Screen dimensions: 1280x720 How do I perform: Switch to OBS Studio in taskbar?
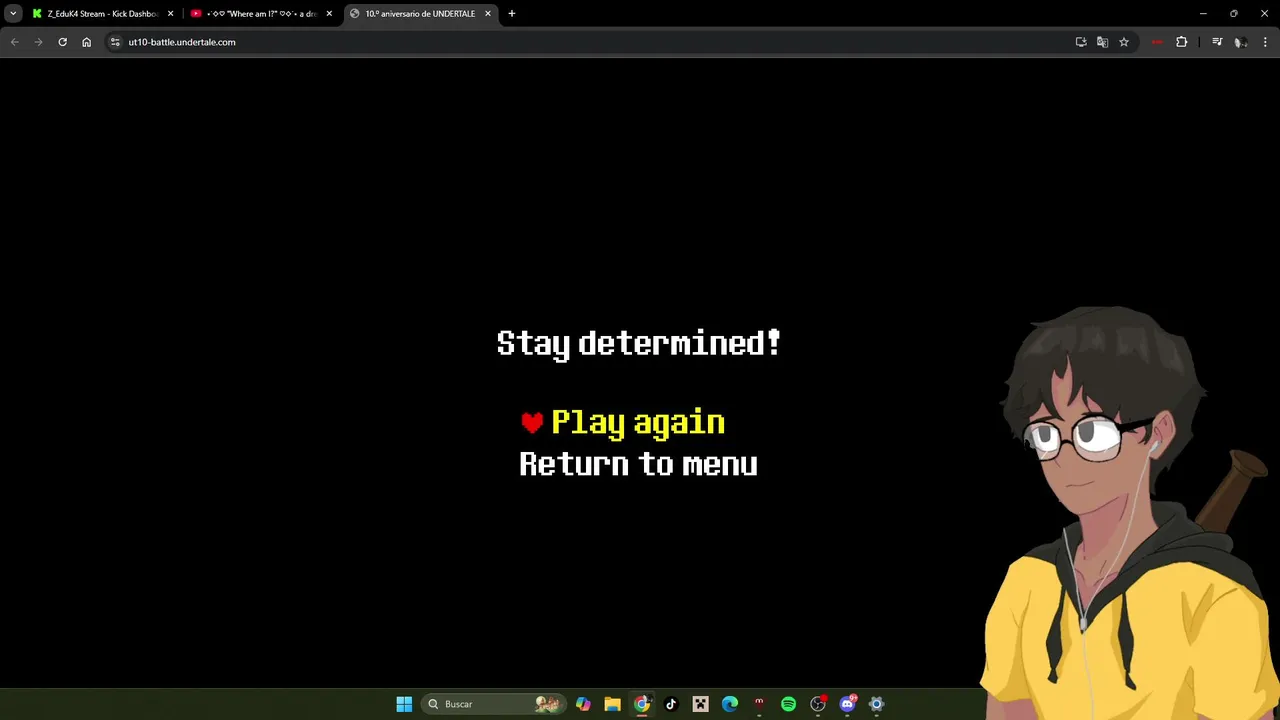[x=818, y=704]
